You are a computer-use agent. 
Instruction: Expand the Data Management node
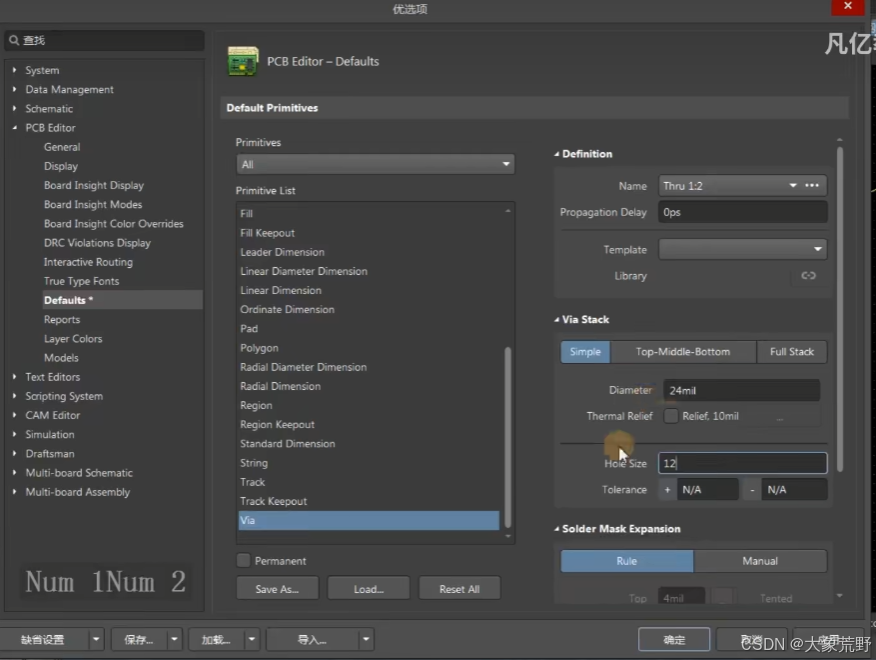pos(15,89)
